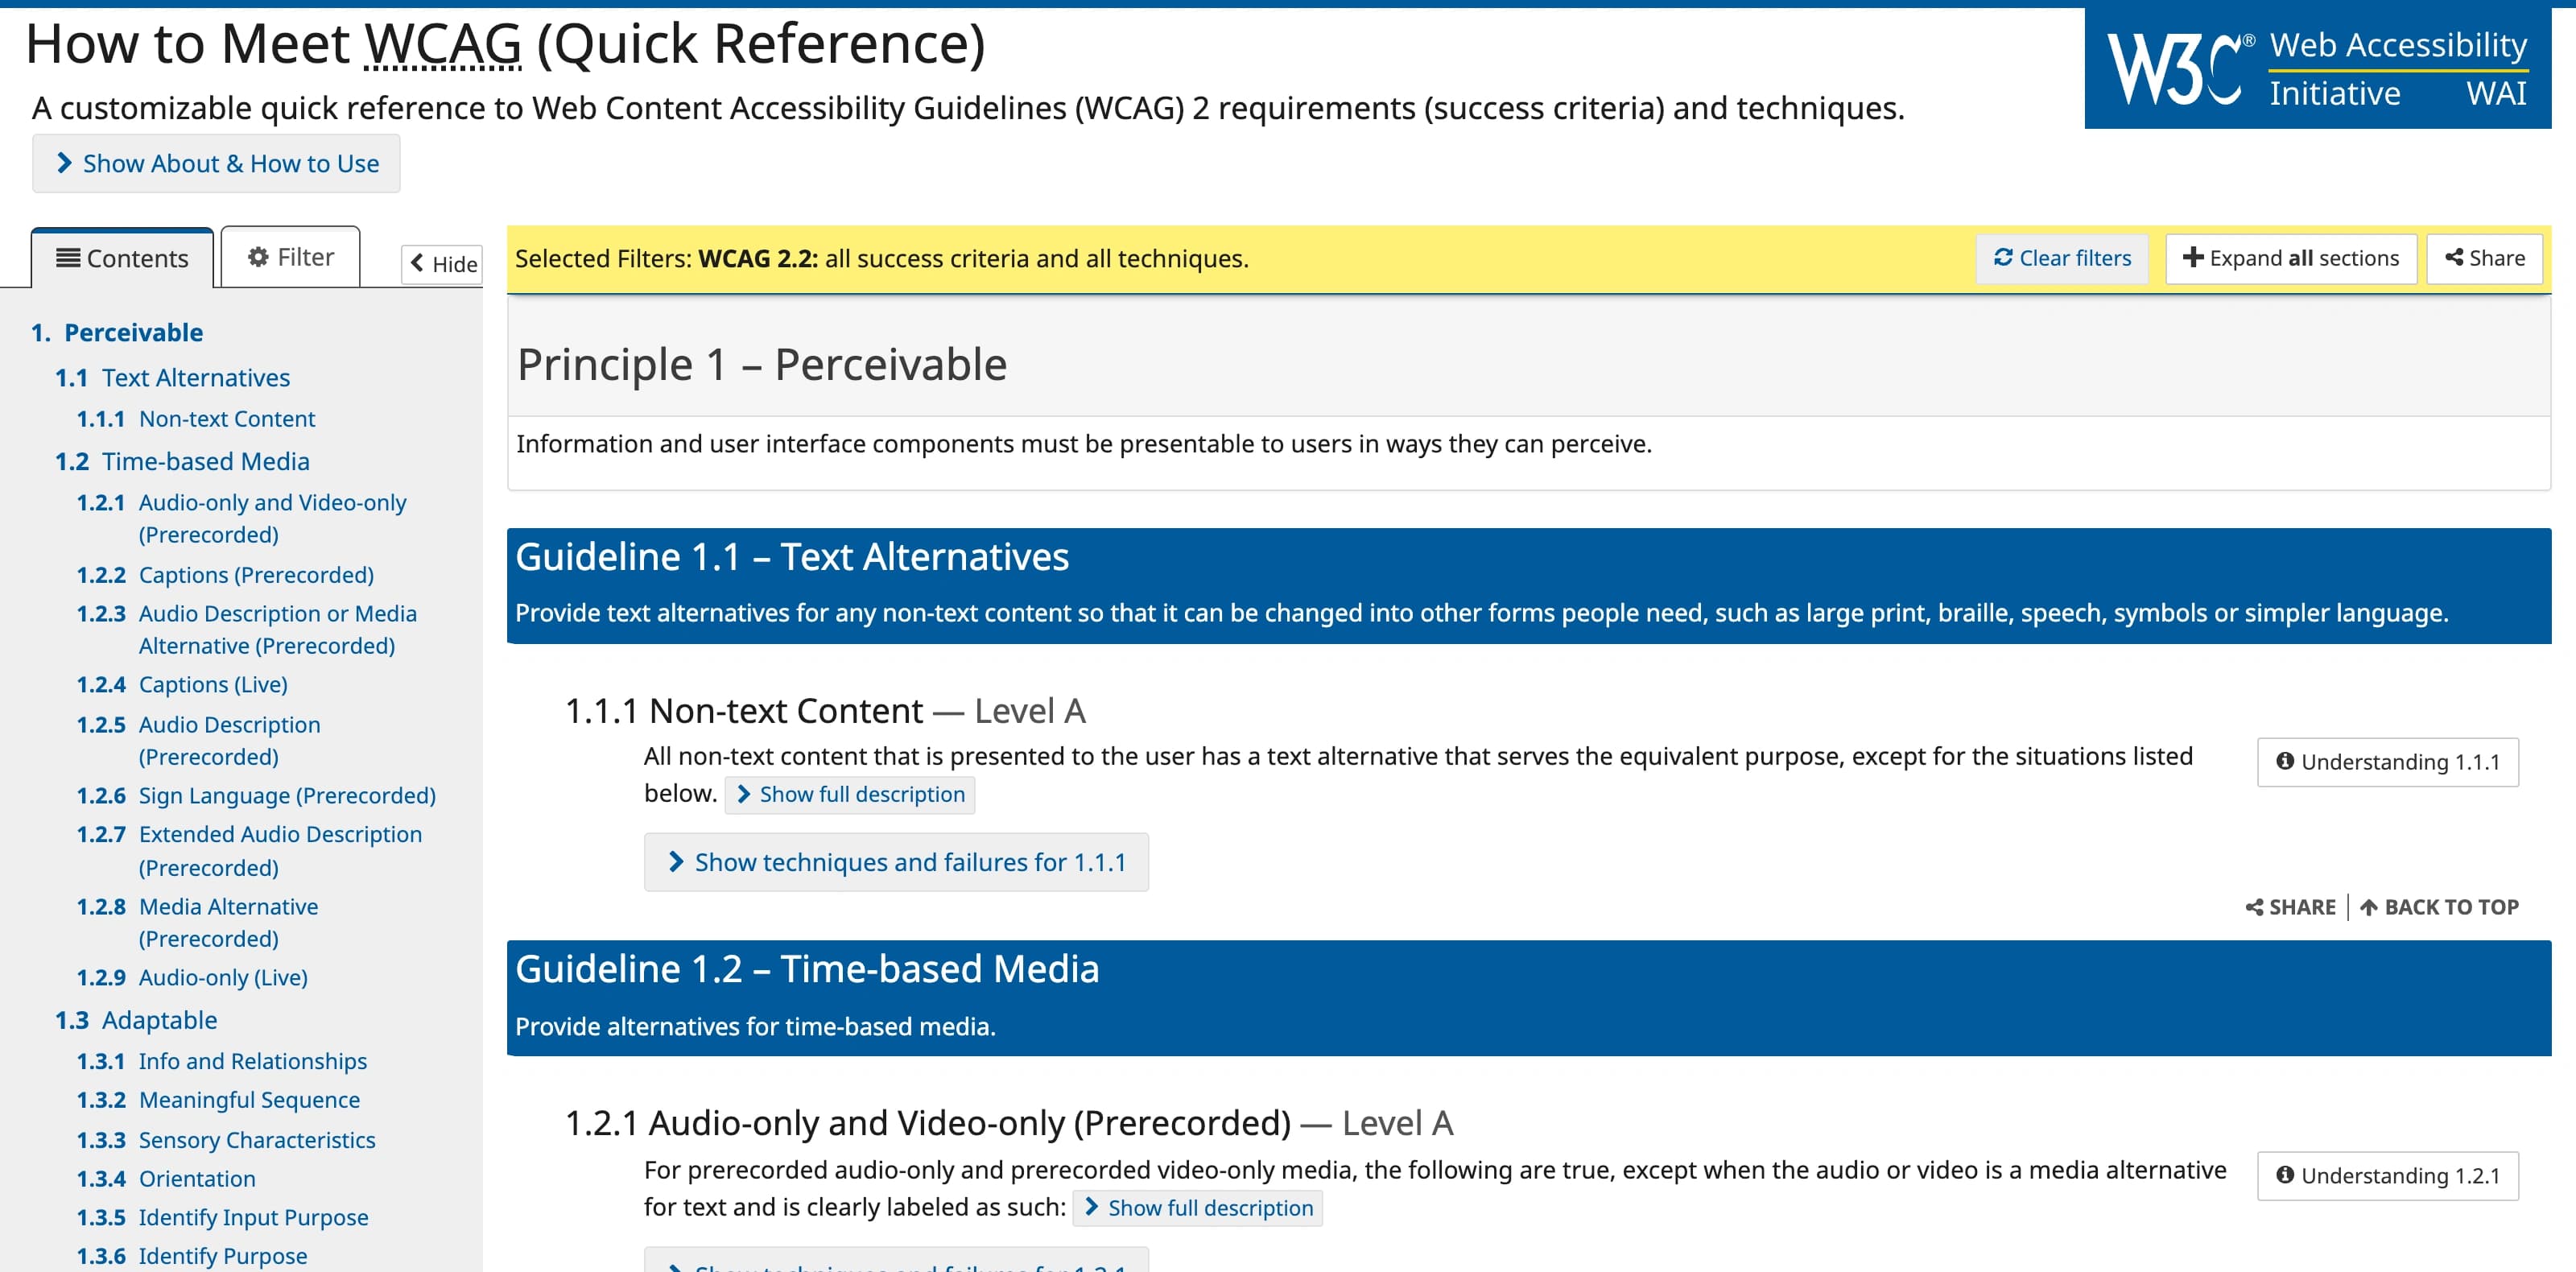
Task: Open 1.3.1 Info and Relationships link
Action: click(222, 1061)
